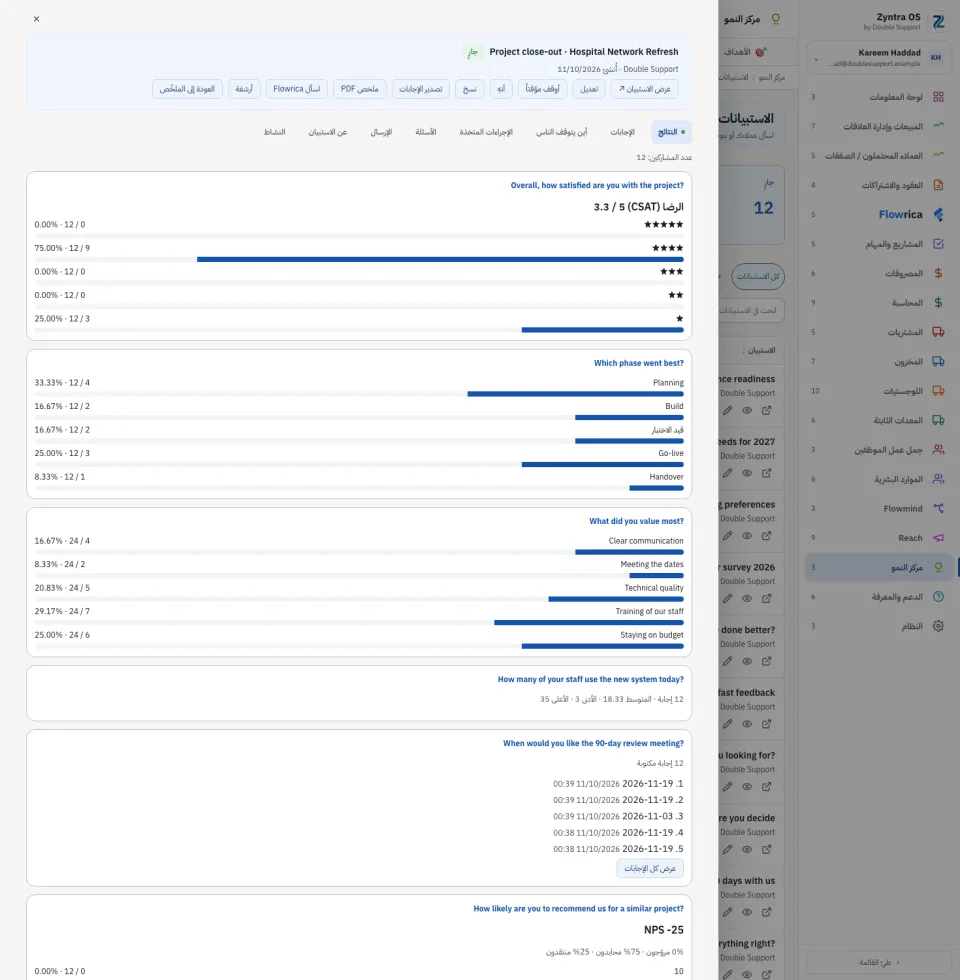960x980 pixels.
Task: Open العقود والاشتراكات document icon in sidebar
Action: coord(938,185)
